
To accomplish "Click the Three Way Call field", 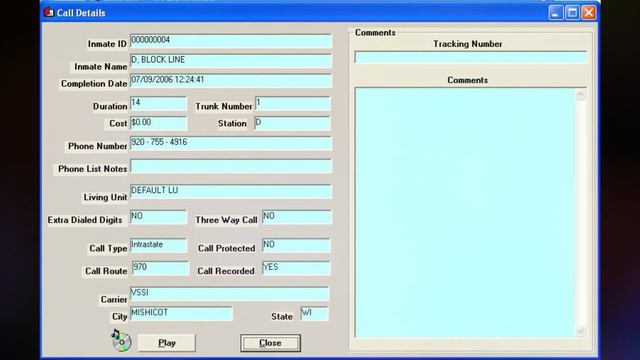I will click(297, 217).
